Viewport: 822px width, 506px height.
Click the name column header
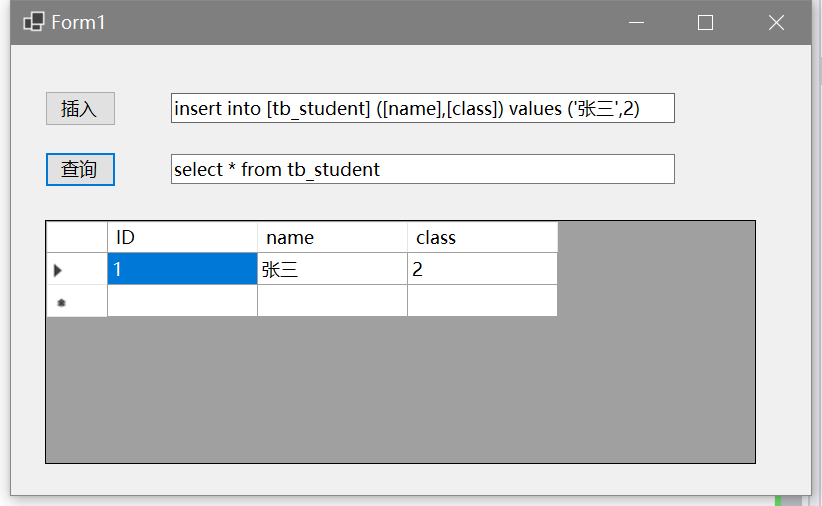pyautogui.click(x=332, y=237)
